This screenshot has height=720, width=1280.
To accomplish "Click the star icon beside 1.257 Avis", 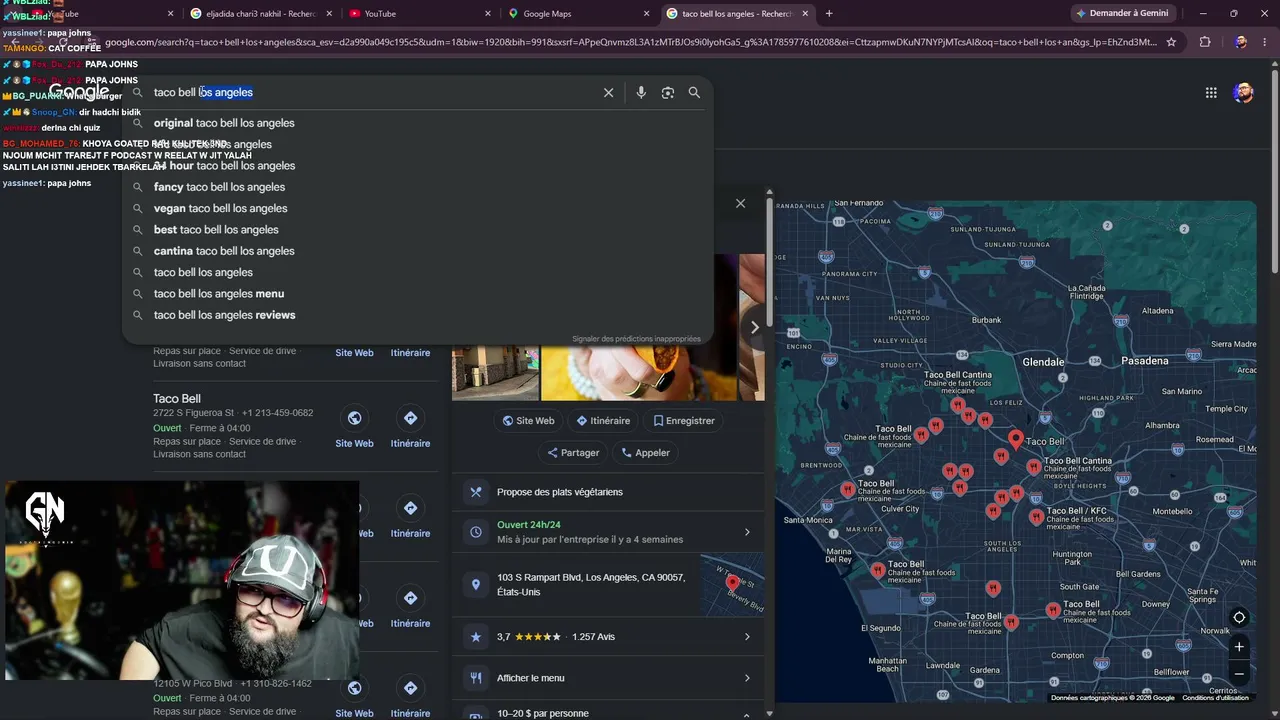I will (476, 637).
